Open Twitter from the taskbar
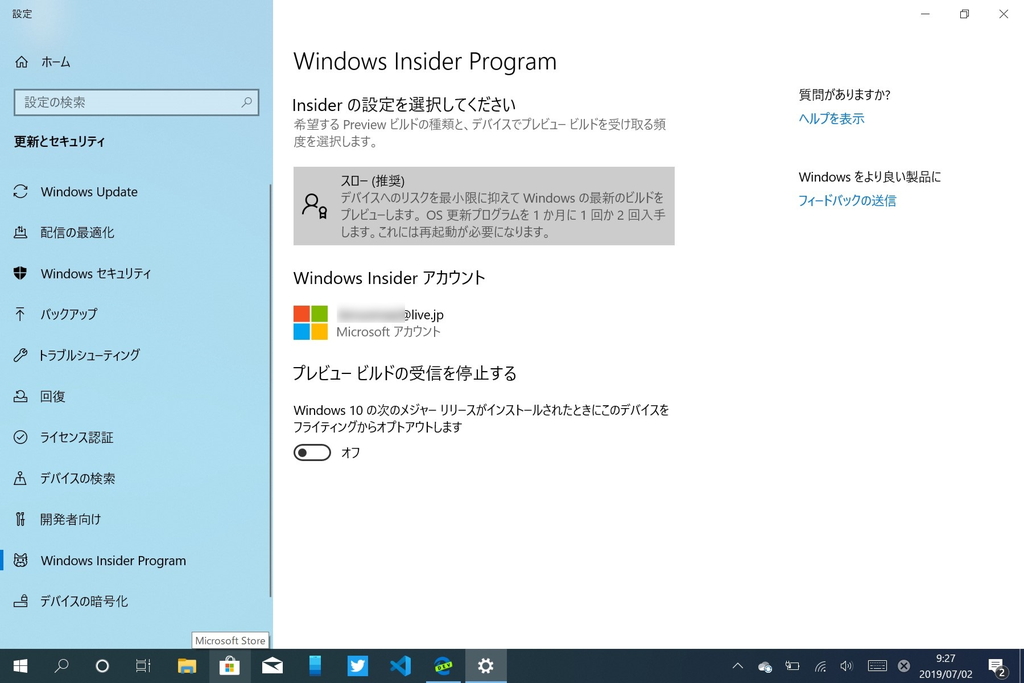The height and width of the screenshot is (683, 1024). point(357,665)
